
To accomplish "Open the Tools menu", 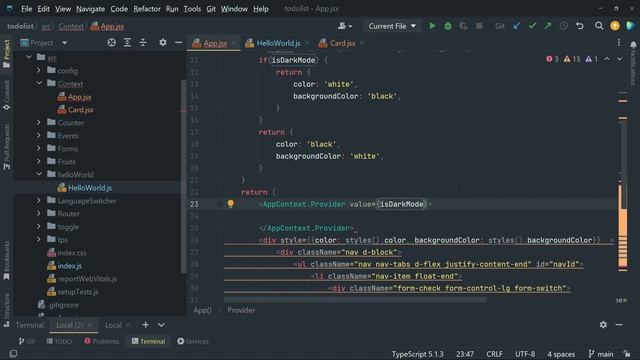I will (192, 9).
